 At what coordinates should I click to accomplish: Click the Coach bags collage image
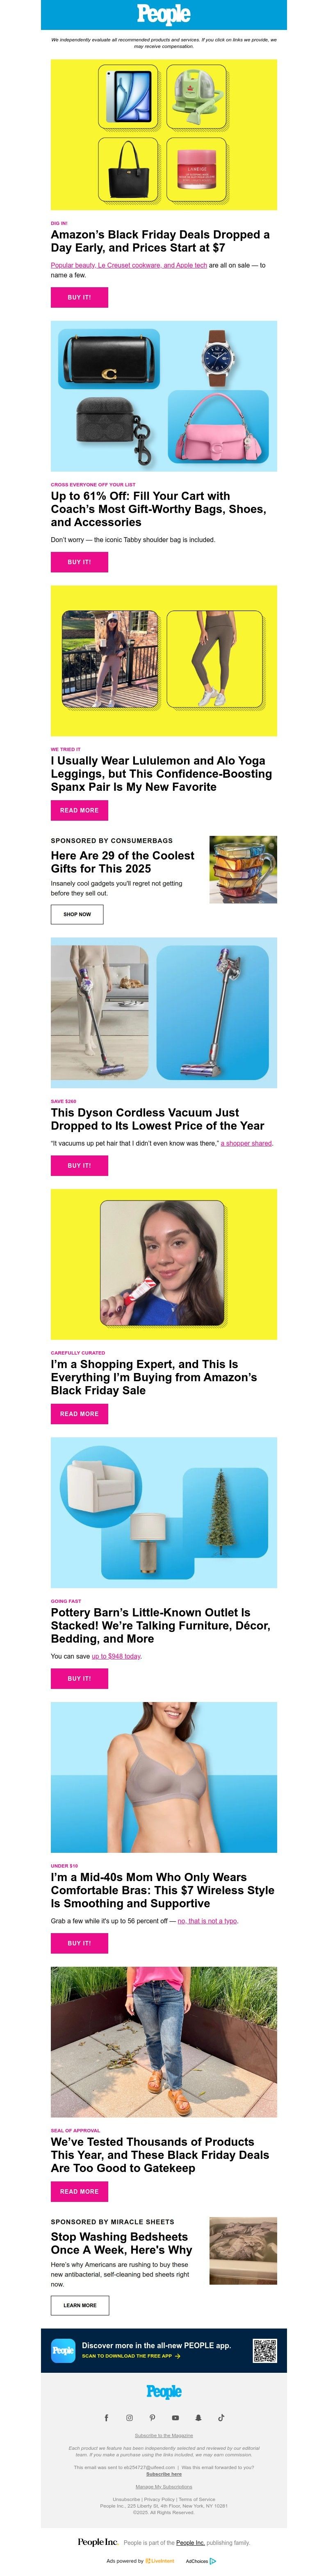tap(164, 396)
